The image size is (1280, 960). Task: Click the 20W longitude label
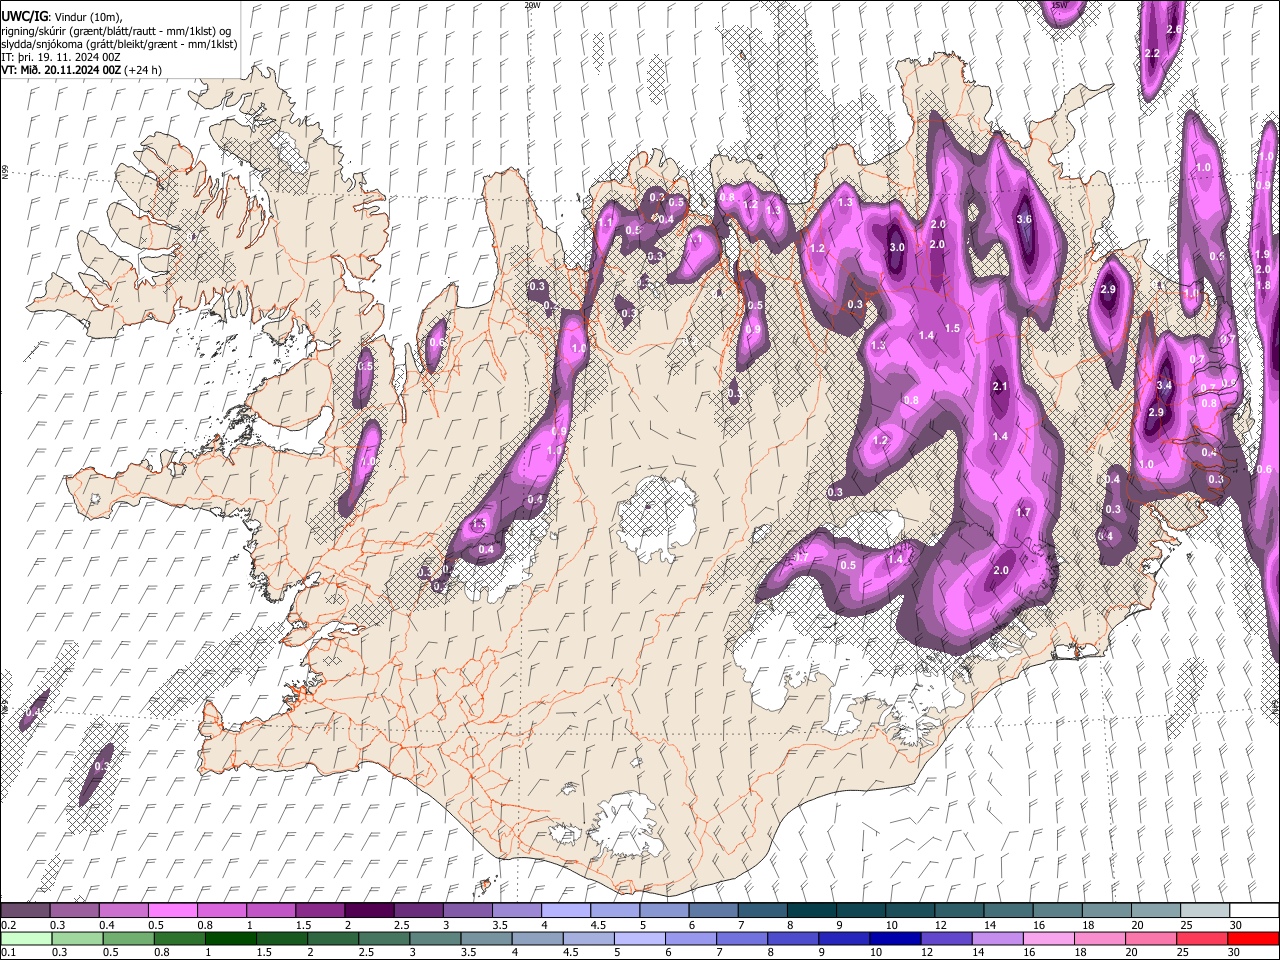[532, 5]
